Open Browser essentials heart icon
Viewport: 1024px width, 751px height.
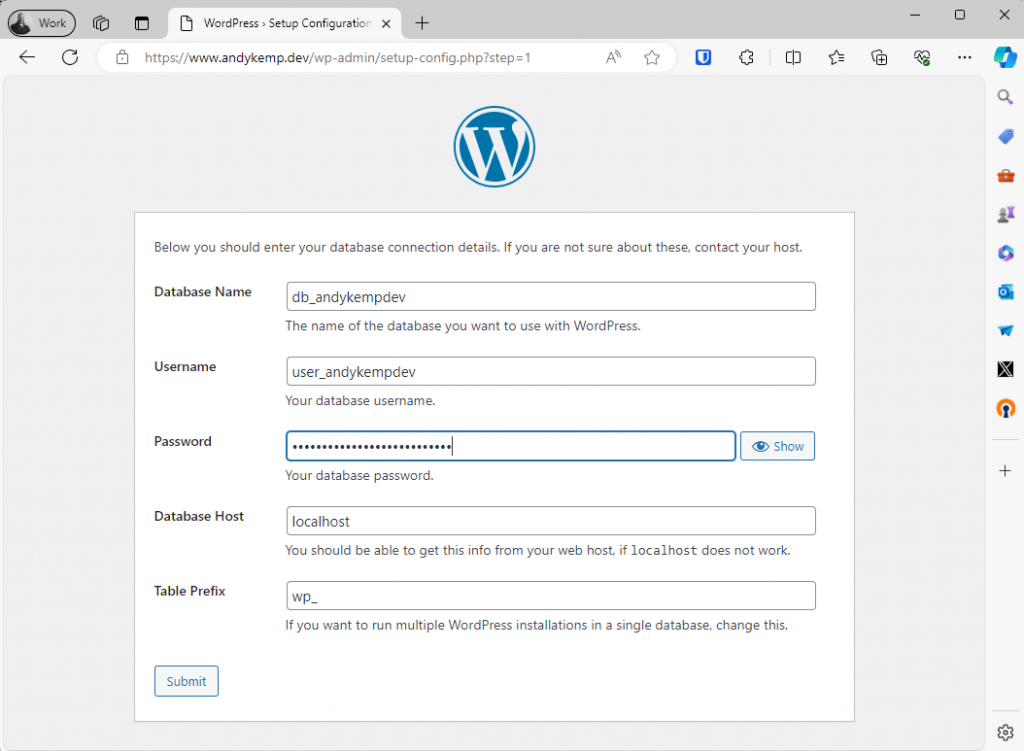click(x=922, y=57)
